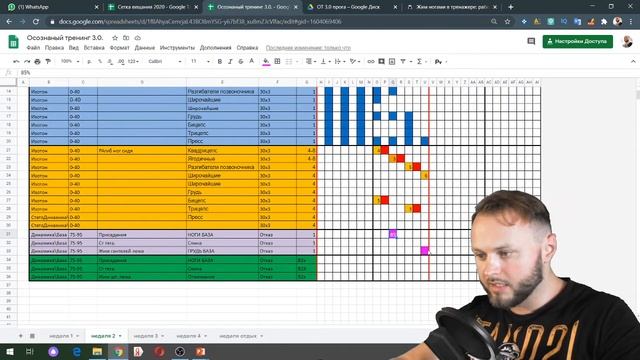
Task: Click the Redo icon in toolbar
Action: (27, 62)
